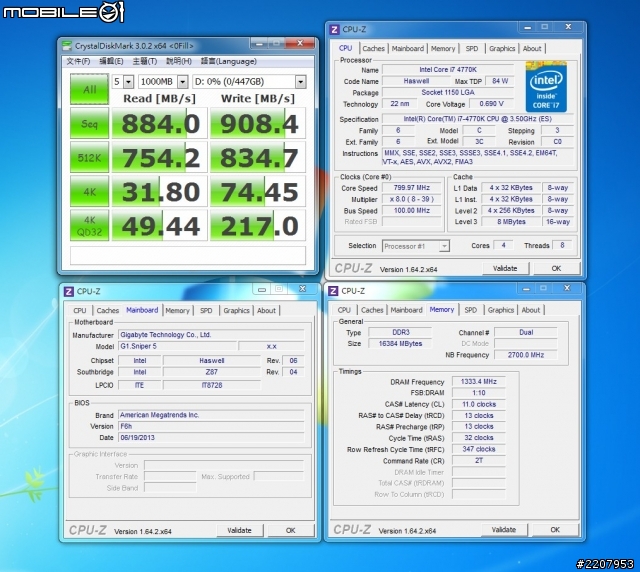The height and width of the screenshot is (572, 640).
Task: Start the Seq benchmark test
Action: [x=89, y=123]
